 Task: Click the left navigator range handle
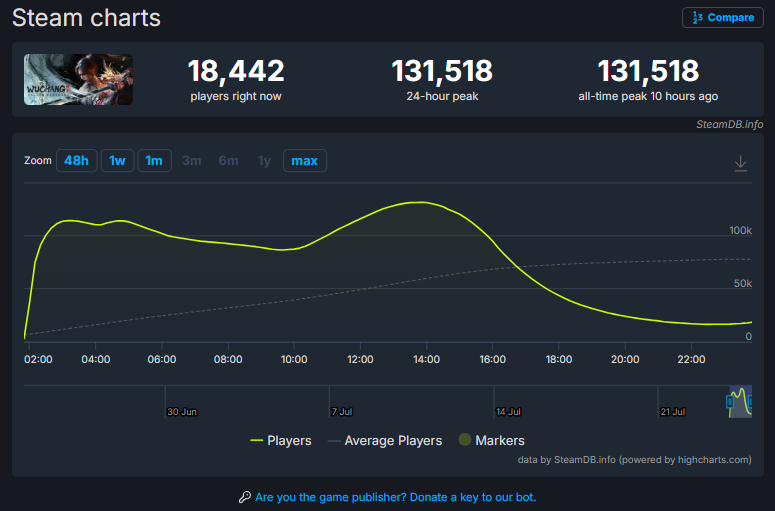coord(730,401)
